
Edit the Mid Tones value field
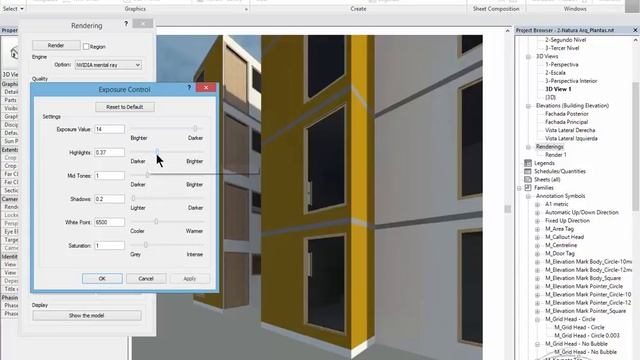(x=109, y=176)
